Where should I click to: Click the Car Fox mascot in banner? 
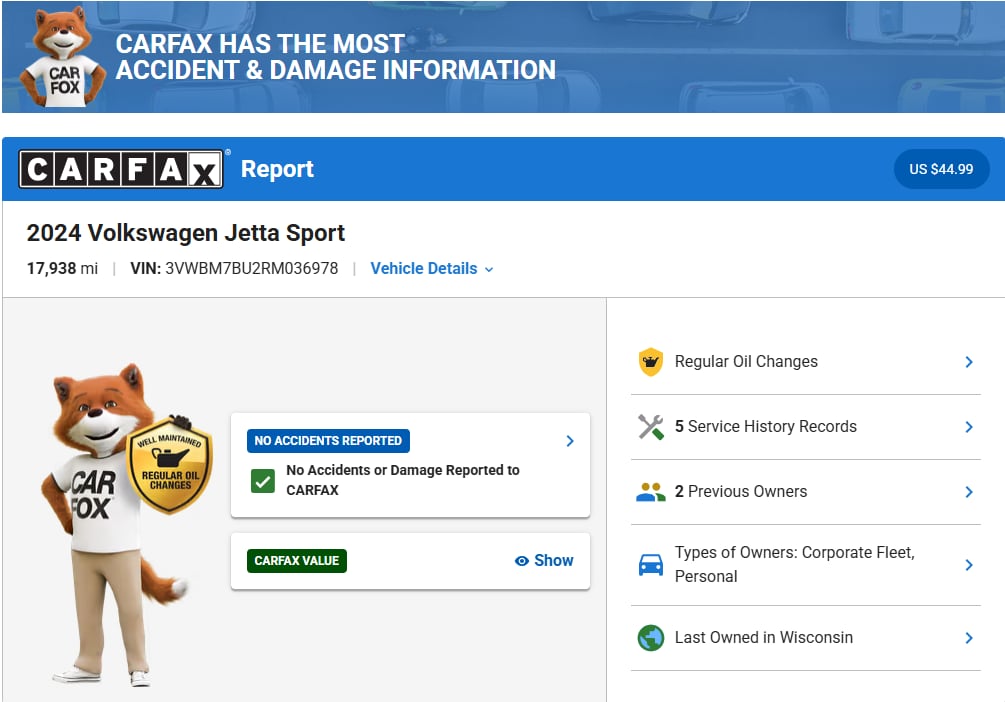(62, 57)
